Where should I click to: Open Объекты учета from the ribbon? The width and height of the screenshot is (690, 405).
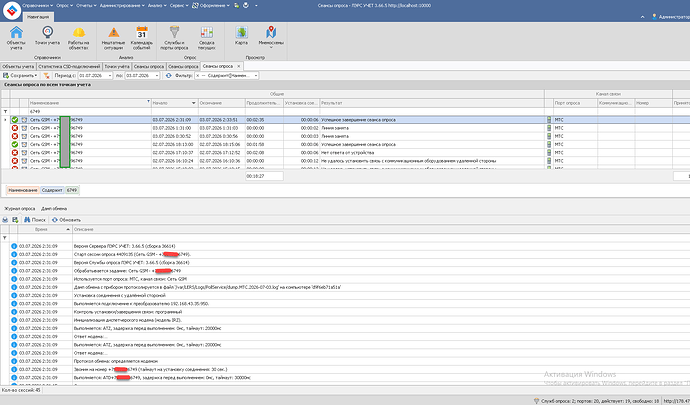pos(16,38)
